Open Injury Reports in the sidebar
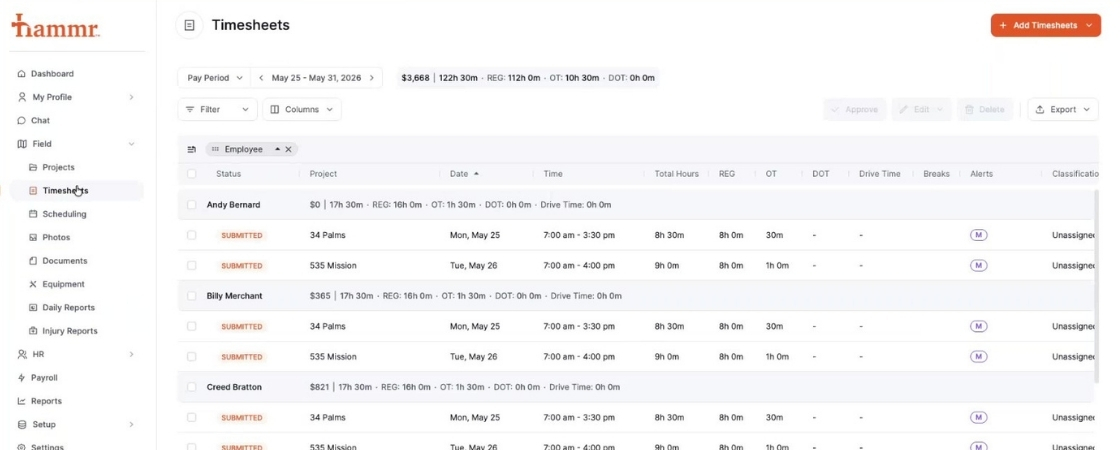The height and width of the screenshot is (450, 1120). pyautogui.click(x=69, y=331)
